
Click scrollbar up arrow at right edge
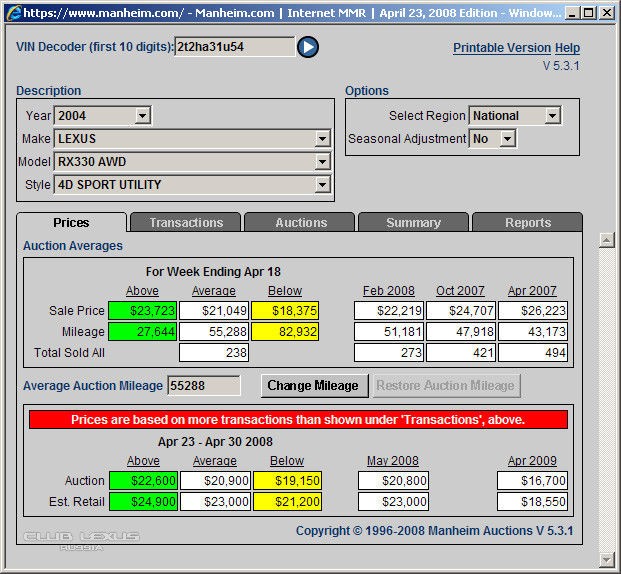click(x=606, y=240)
